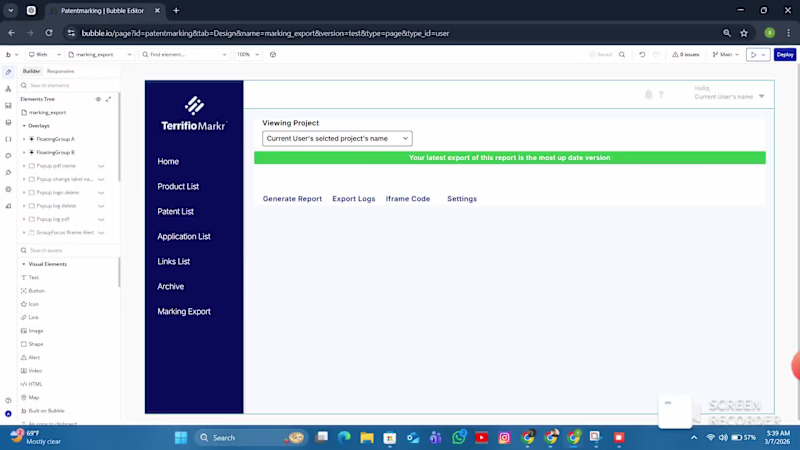Open the Logs chart icon in sidebar
This screenshot has width=800, height=450.
point(8,206)
